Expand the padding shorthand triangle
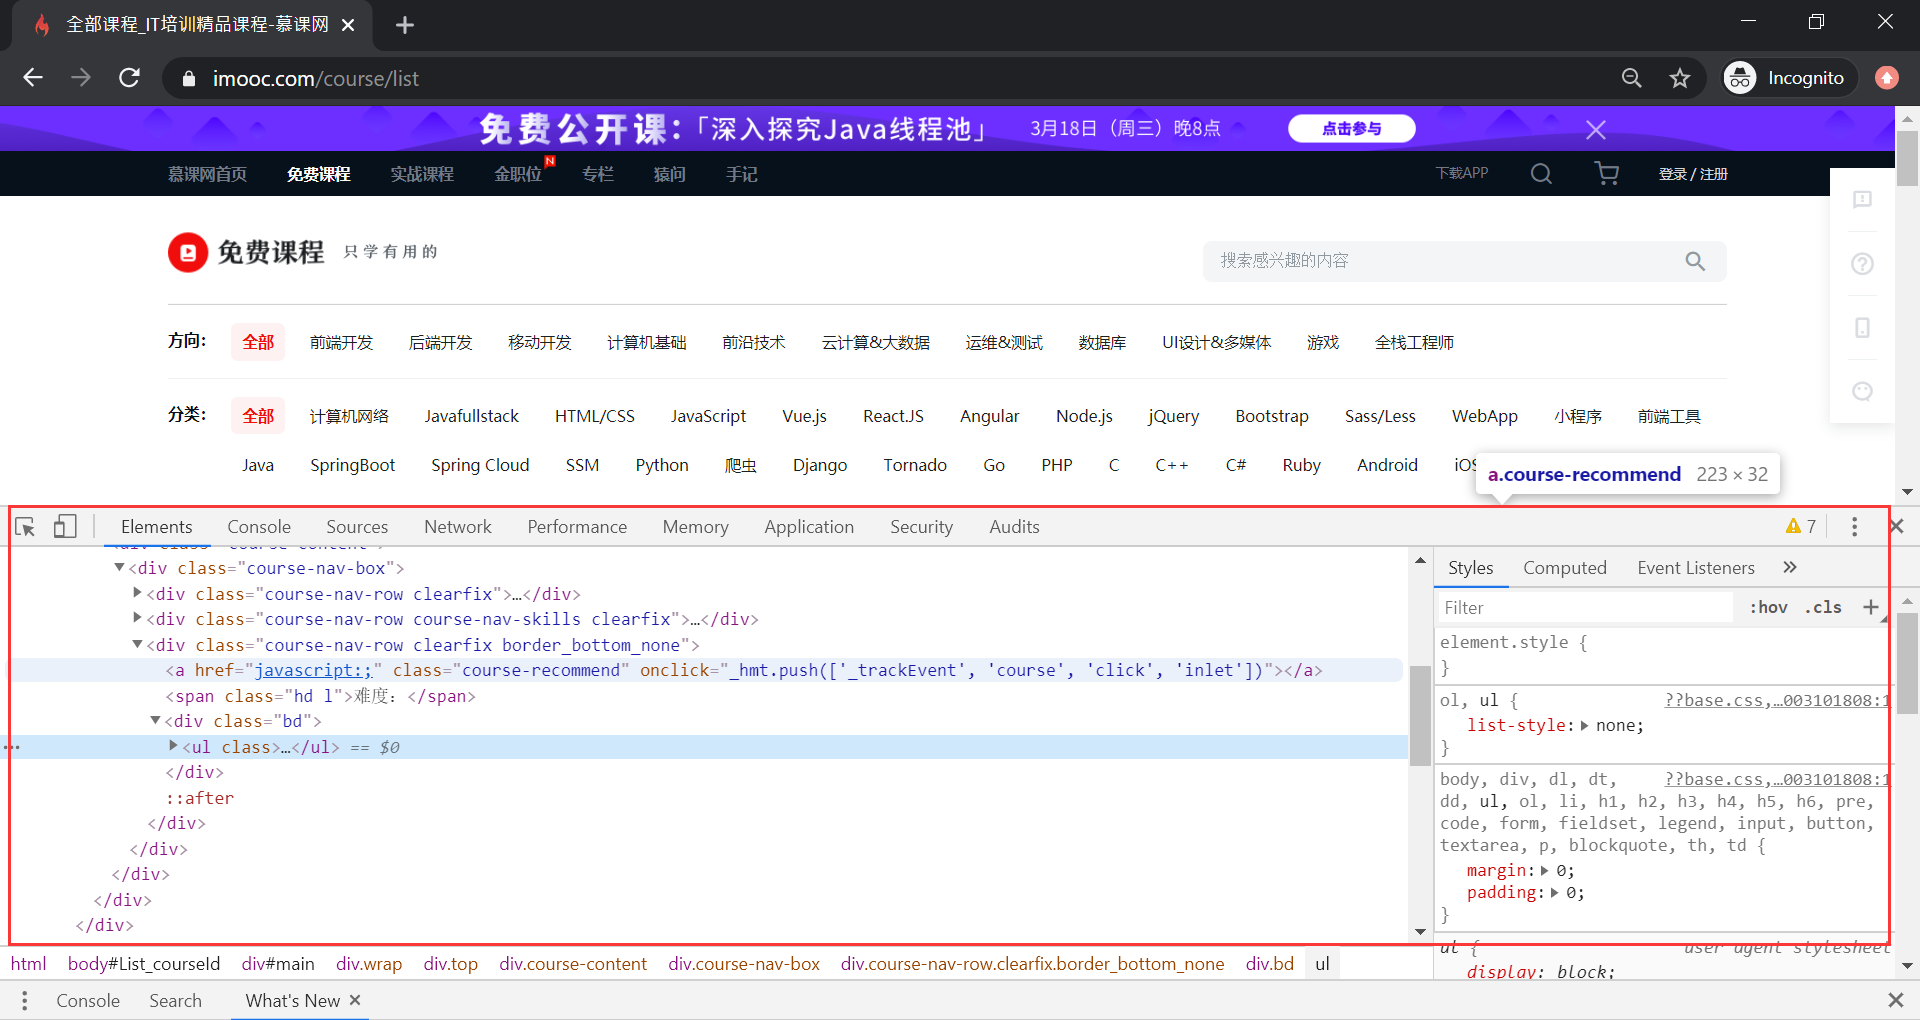Viewport: 1920px width, 1020px height. point(1554,893)
